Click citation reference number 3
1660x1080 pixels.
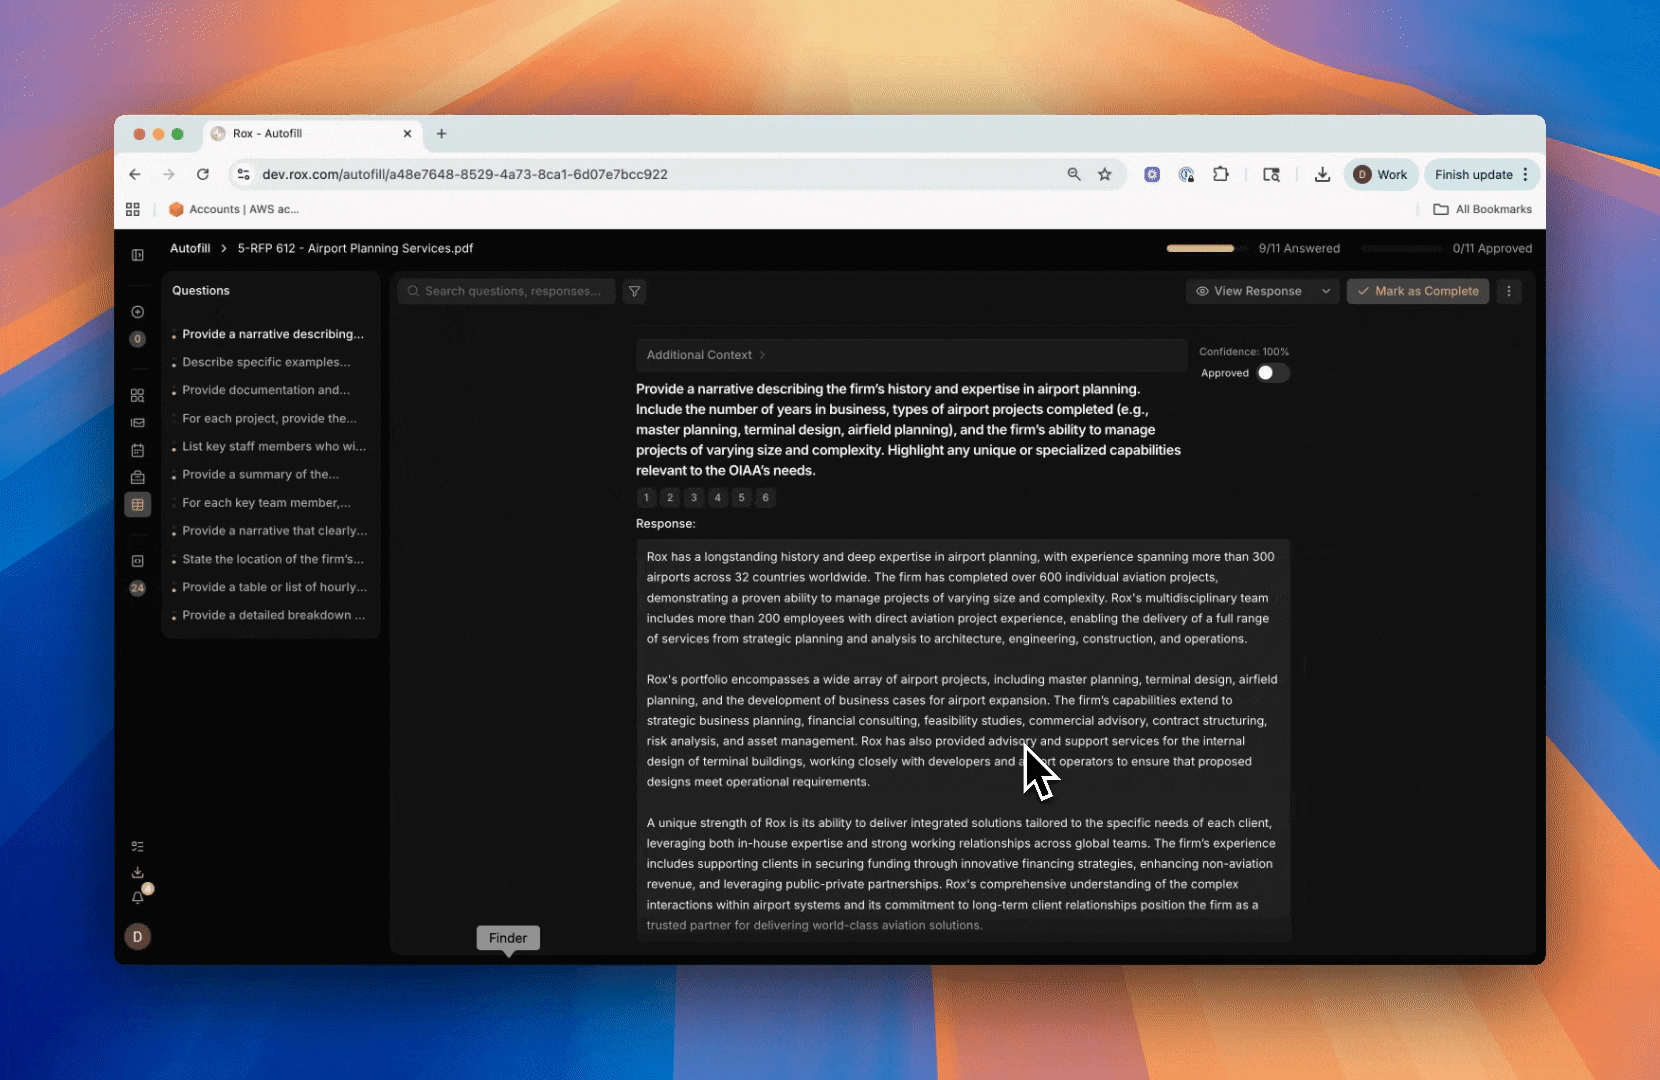(694, 498)
